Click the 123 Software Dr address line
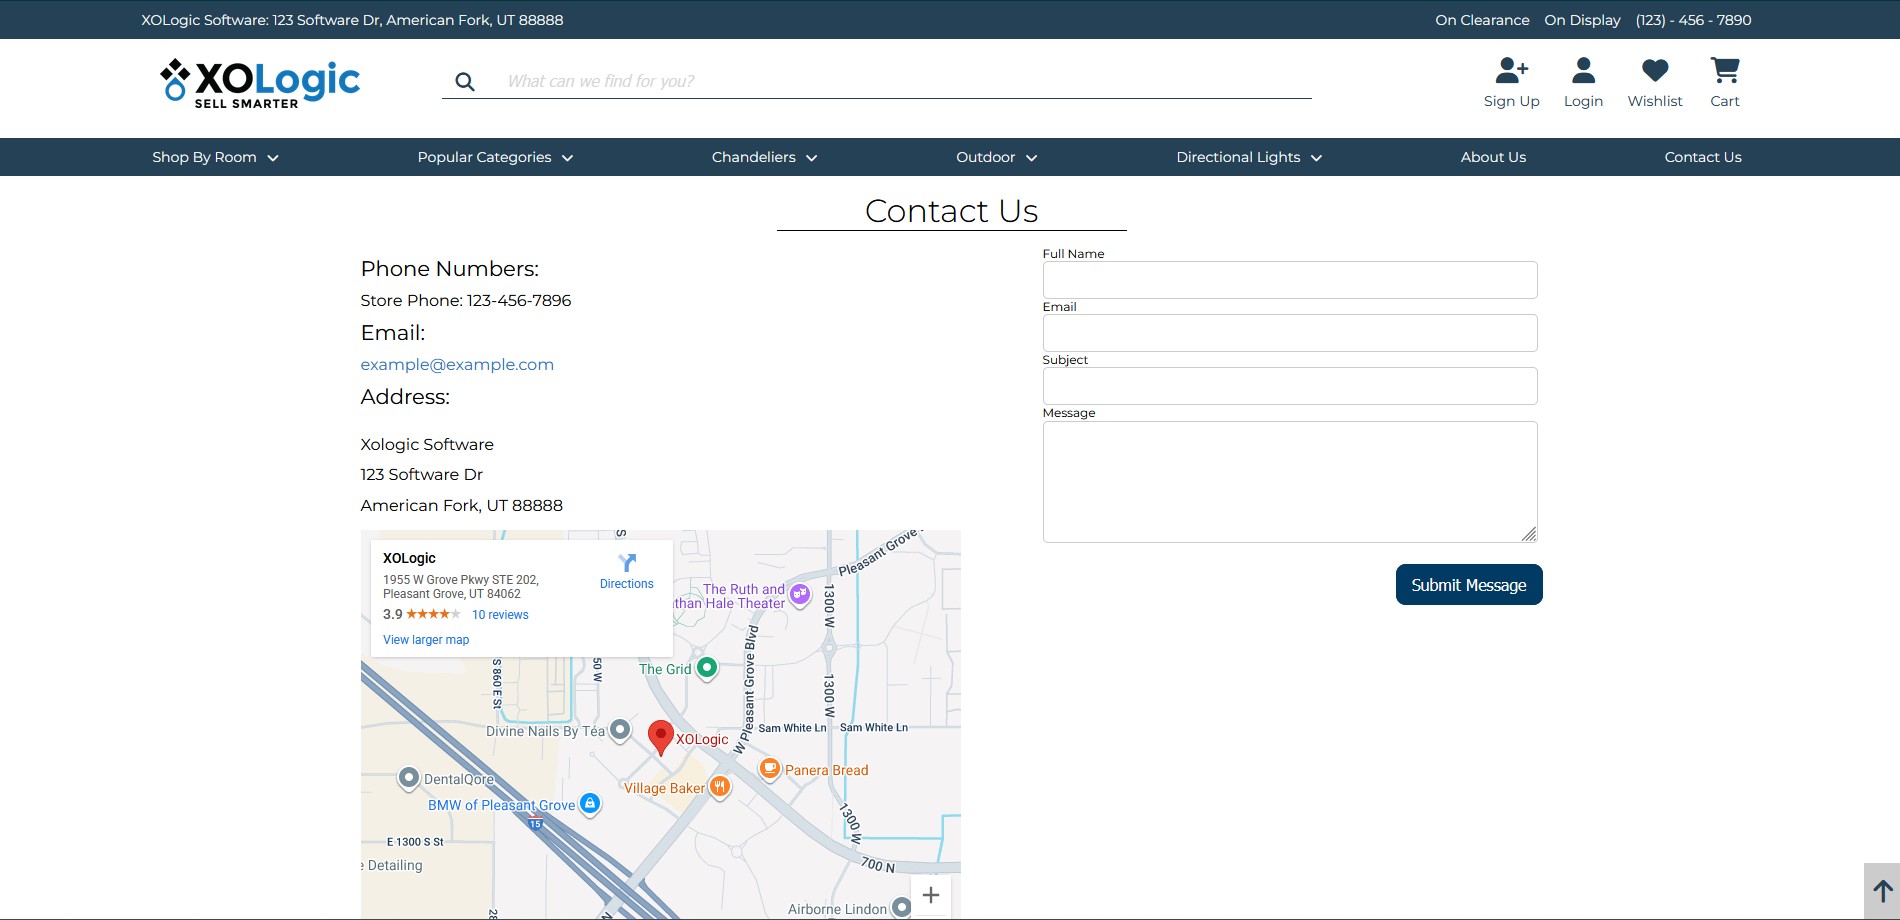This screenshot has height=920, width=1900. pos(422,475)
